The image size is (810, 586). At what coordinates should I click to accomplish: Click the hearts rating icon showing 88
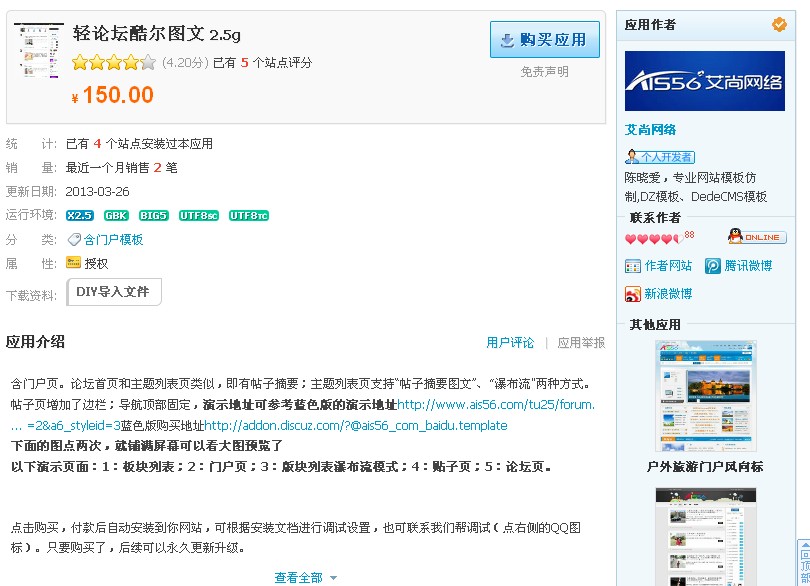[659, 238]
